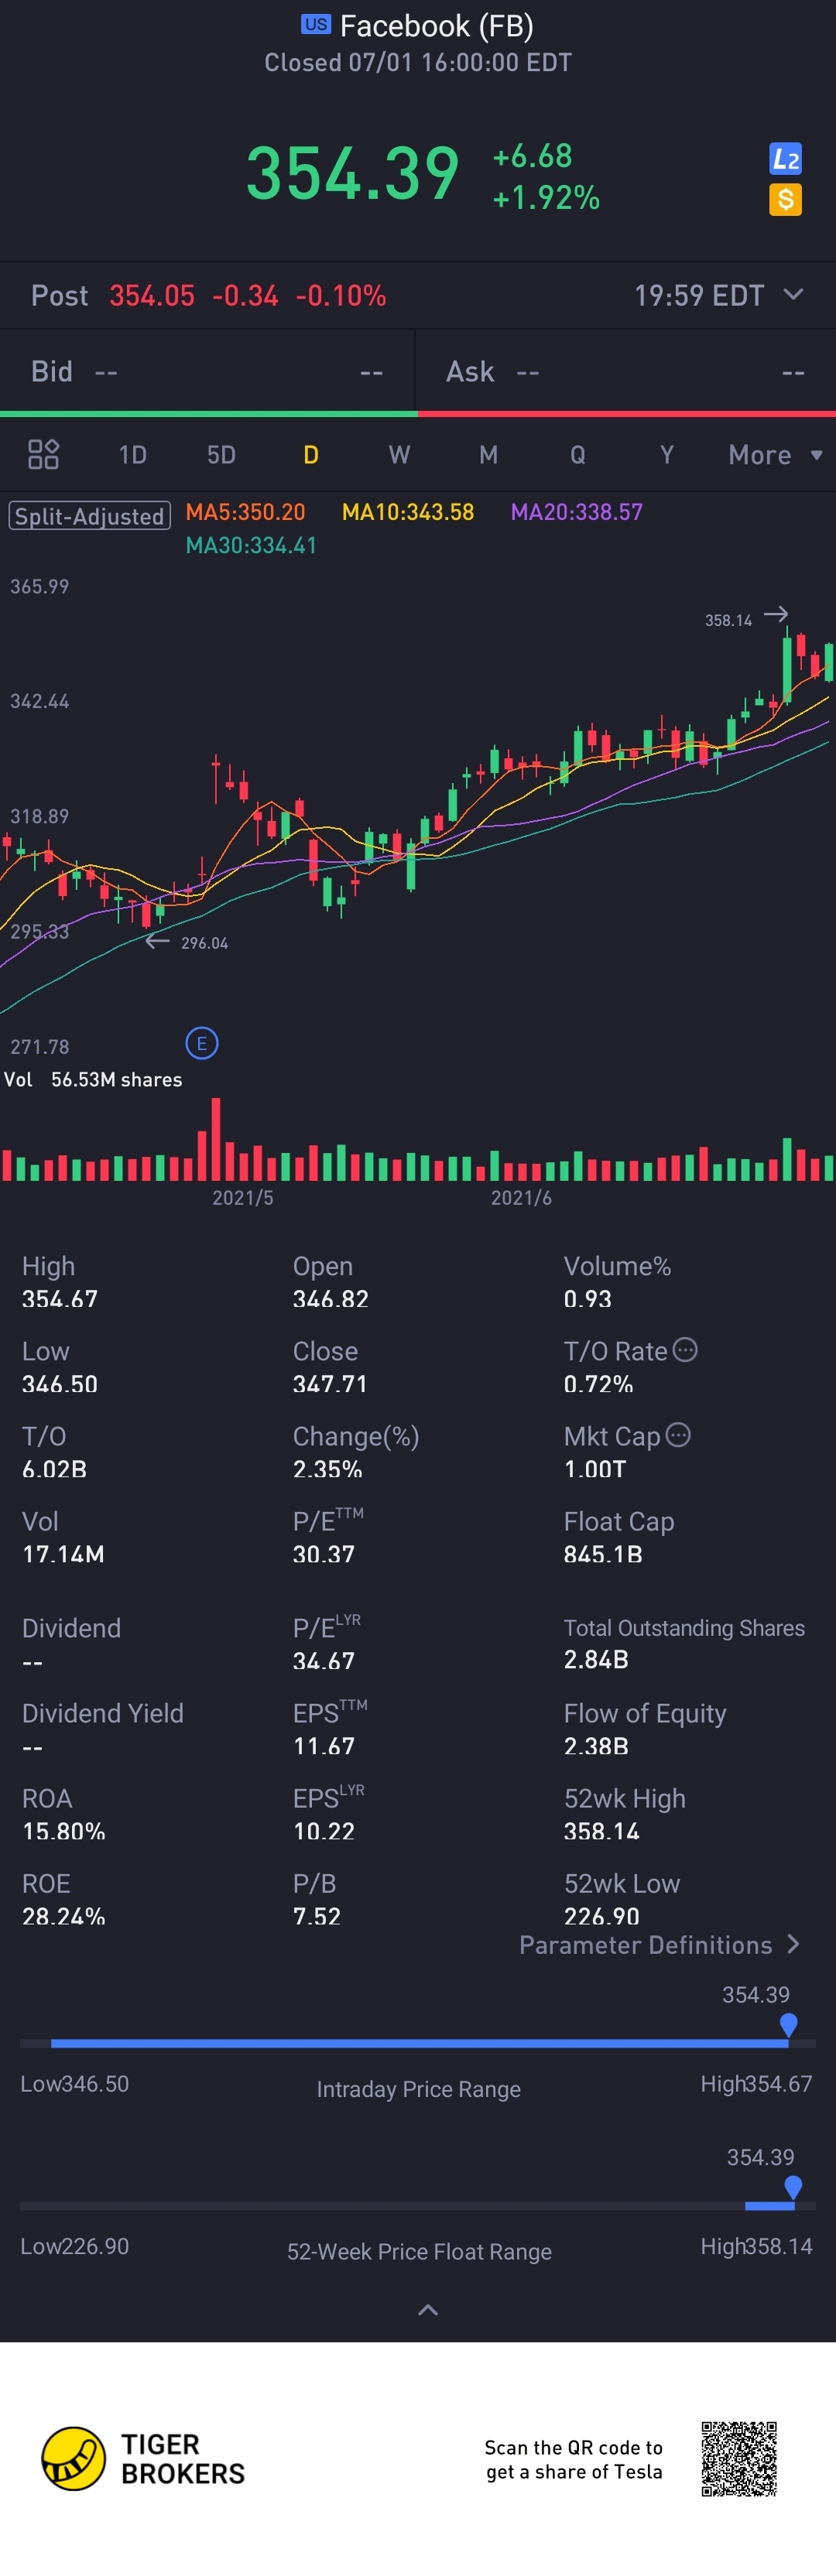Switch chart to weekly W tab

click(399, 455)
